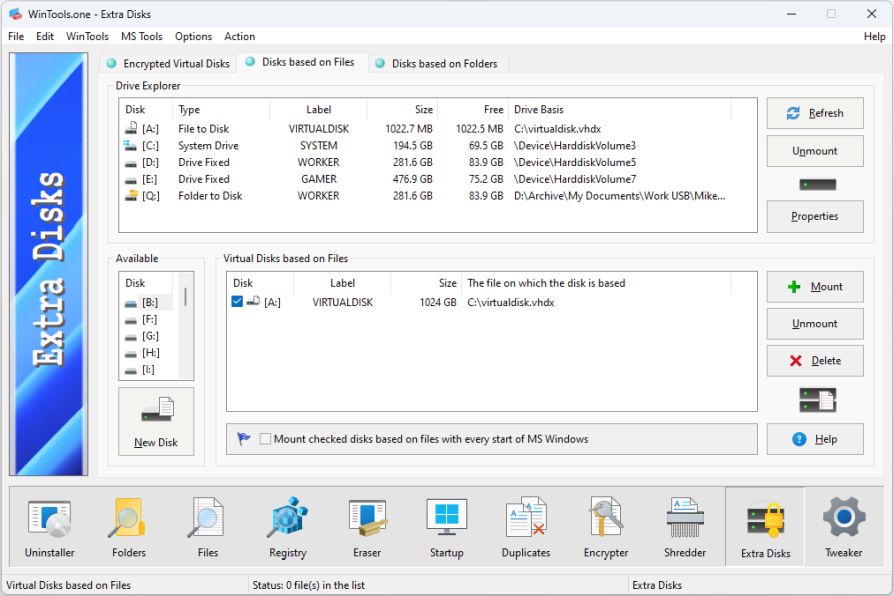
Task: Click the blue flag icon beside mount option
Action: (244, 439)
